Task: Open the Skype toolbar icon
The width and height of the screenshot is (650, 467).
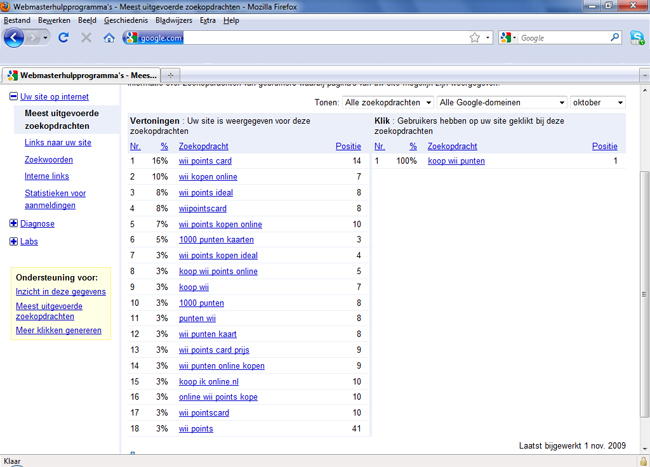Action: click(x=637, y=38)
